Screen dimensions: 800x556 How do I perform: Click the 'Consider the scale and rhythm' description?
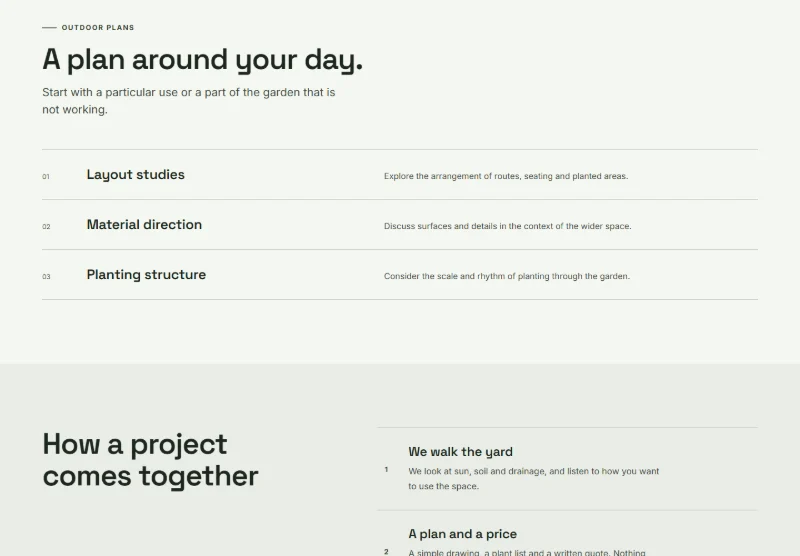[507, 276]
